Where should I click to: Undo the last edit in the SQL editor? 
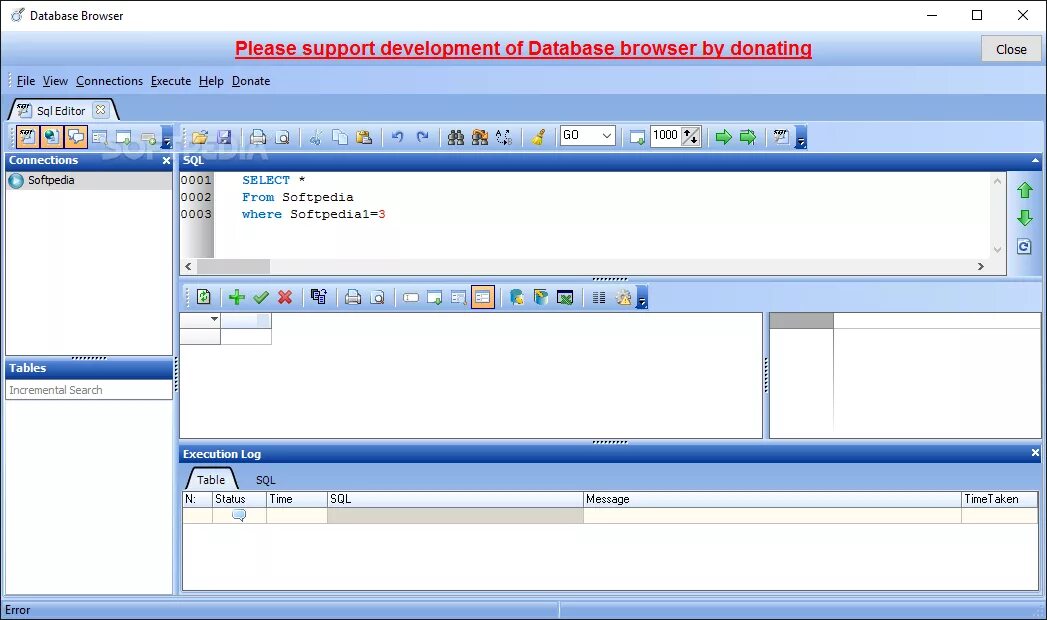398,137
